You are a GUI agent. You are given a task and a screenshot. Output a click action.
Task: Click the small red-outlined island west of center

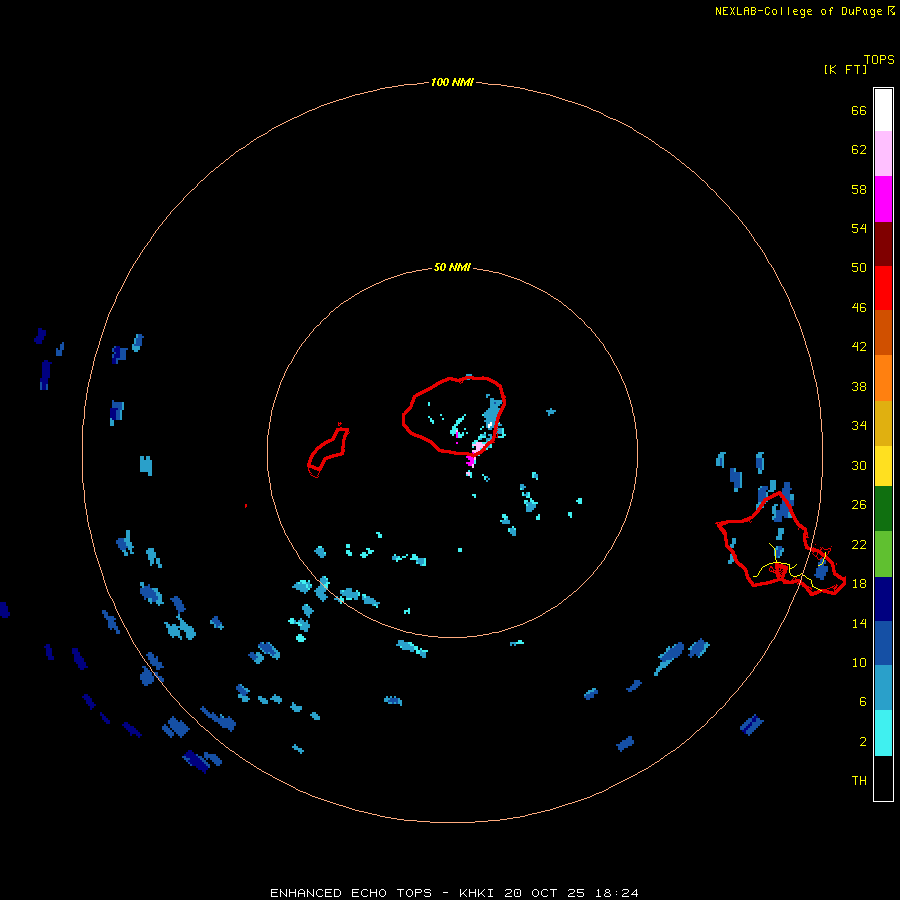point(328,451)
